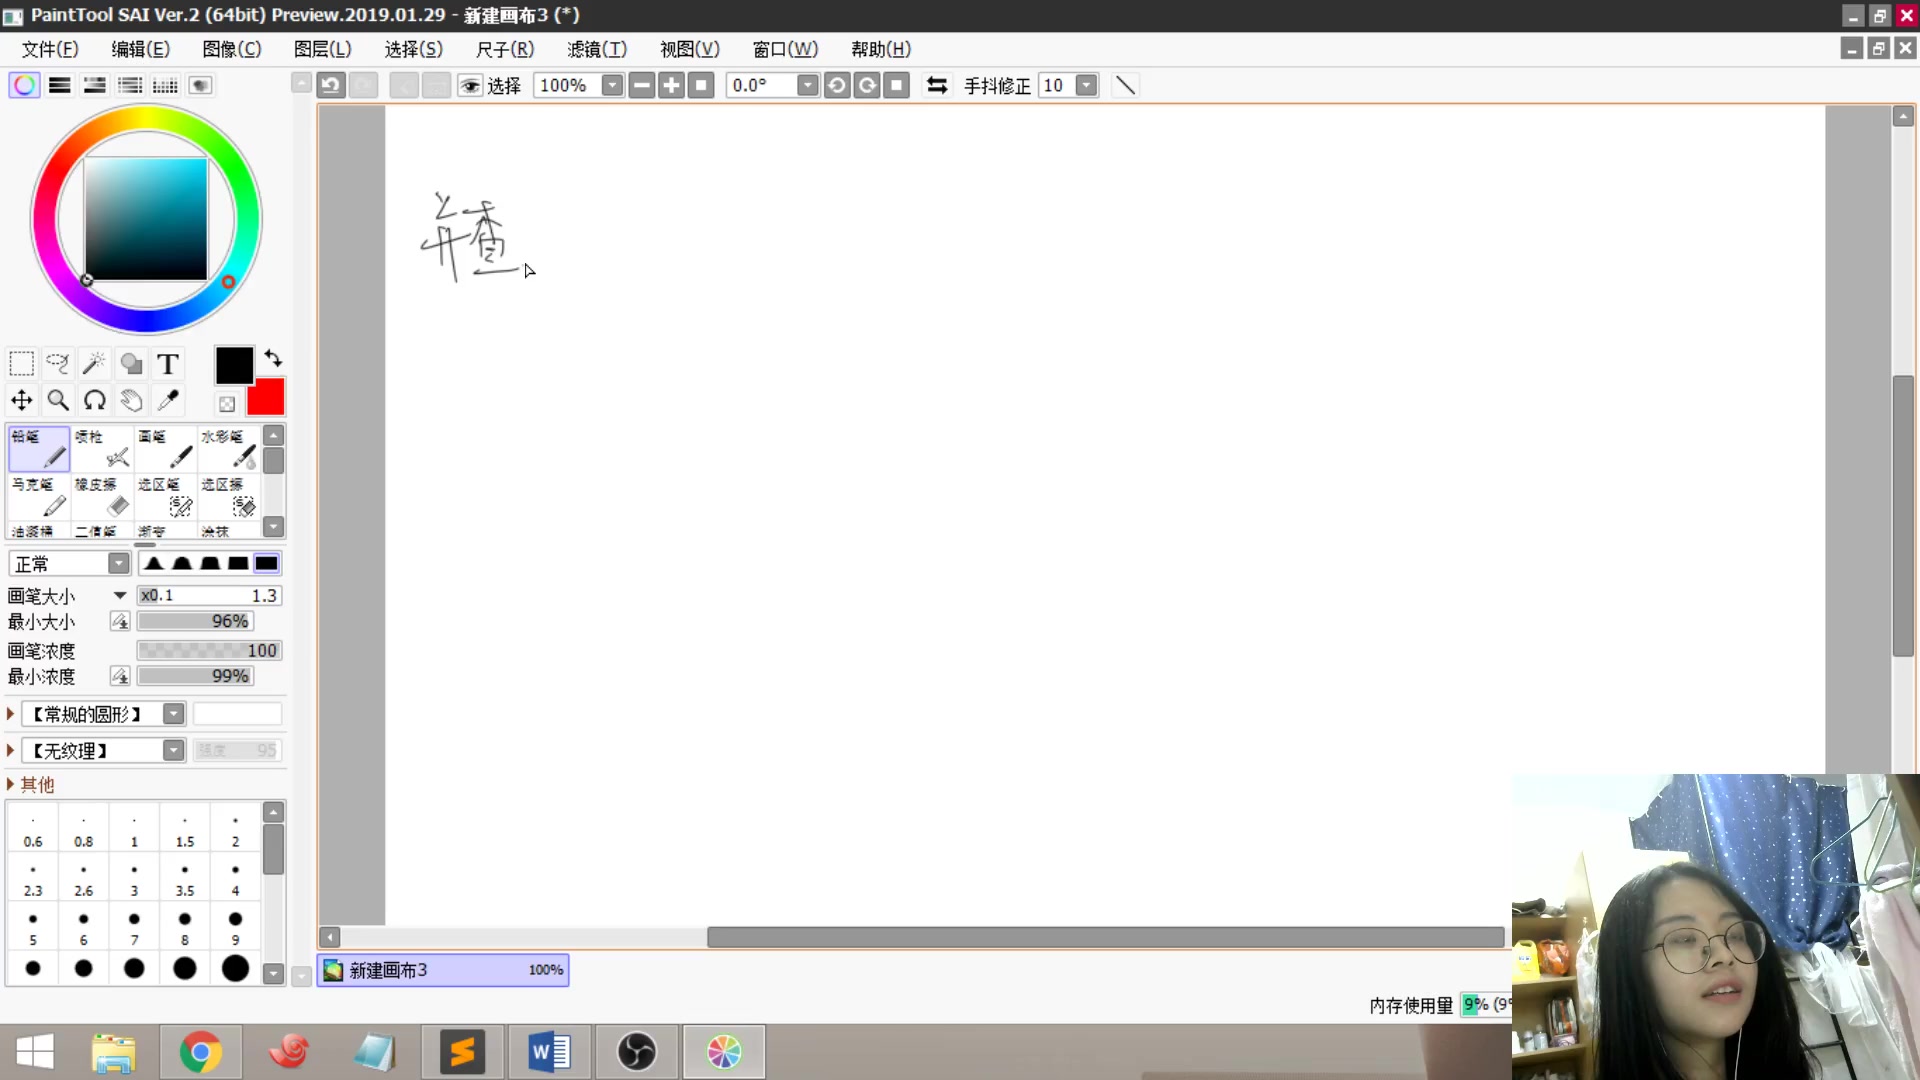Screen dimensions: 1920x1080
Task: Toggle the color mixer panel
Action: pos(130,86)
